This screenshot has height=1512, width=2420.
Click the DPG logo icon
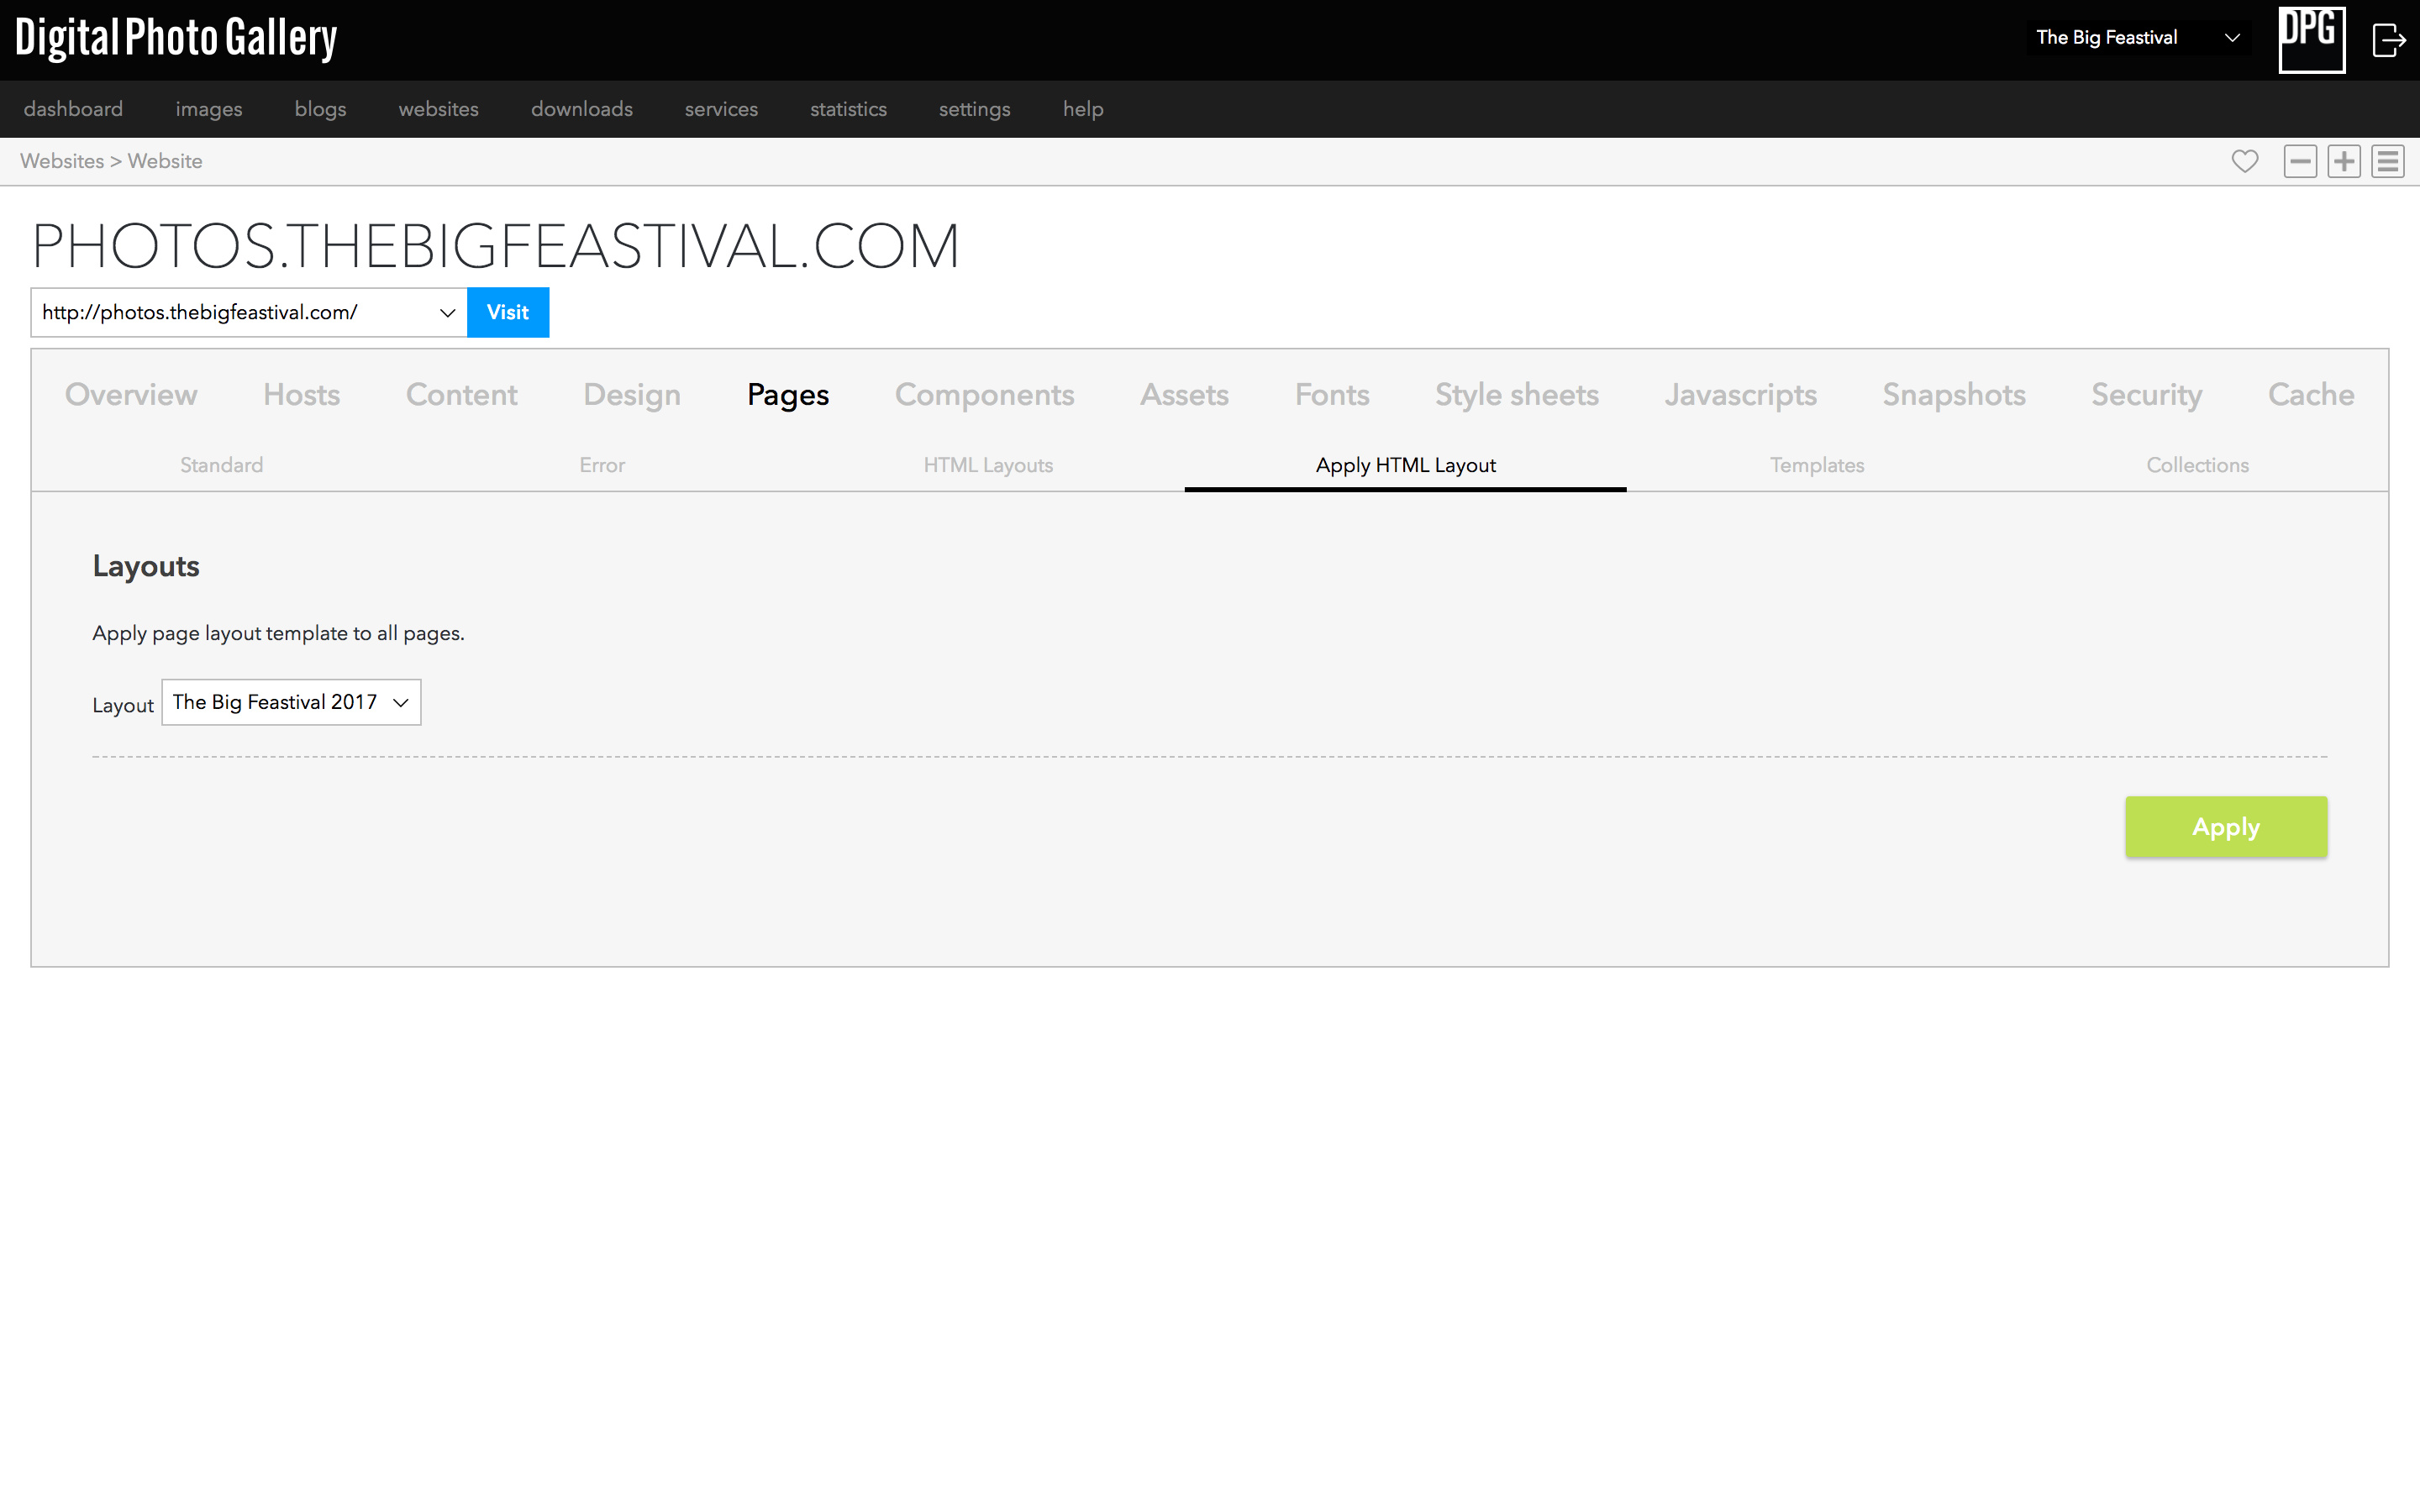tap(2312, 39)
